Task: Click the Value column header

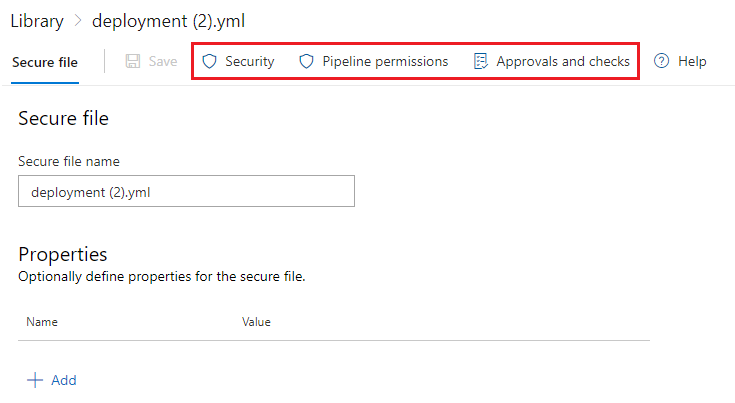Action: 256,323
